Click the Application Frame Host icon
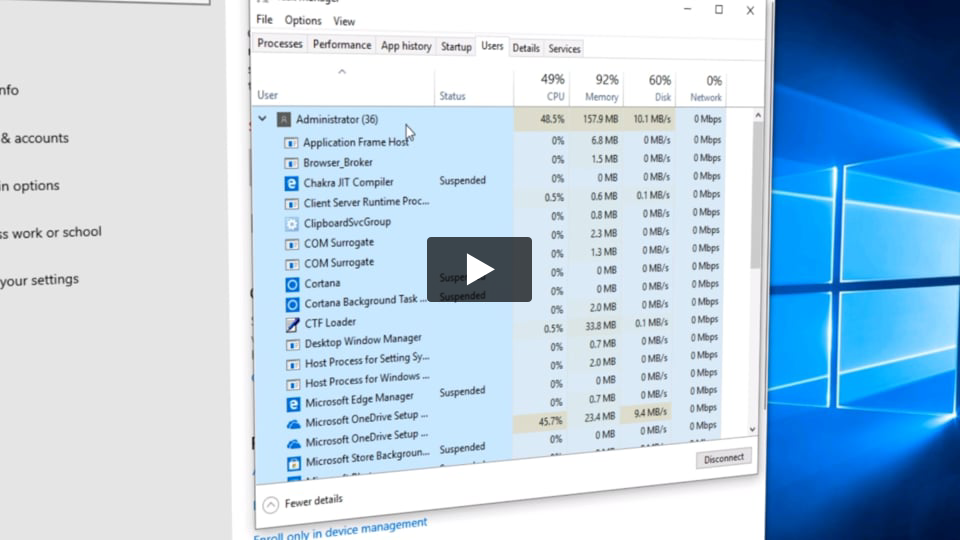960x540 pixels. click(291, 143)
